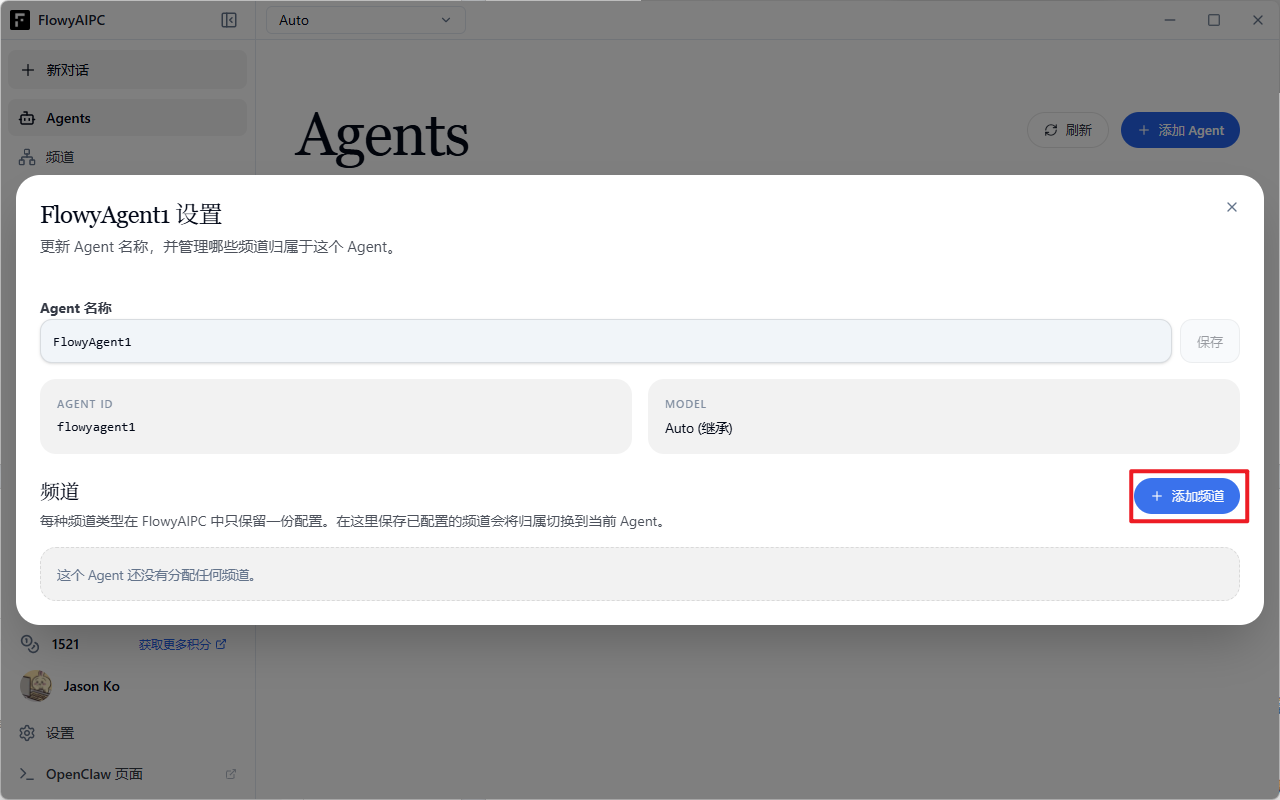
Task: Open the Auto model dropdown
Action: [x=365, y=20]
